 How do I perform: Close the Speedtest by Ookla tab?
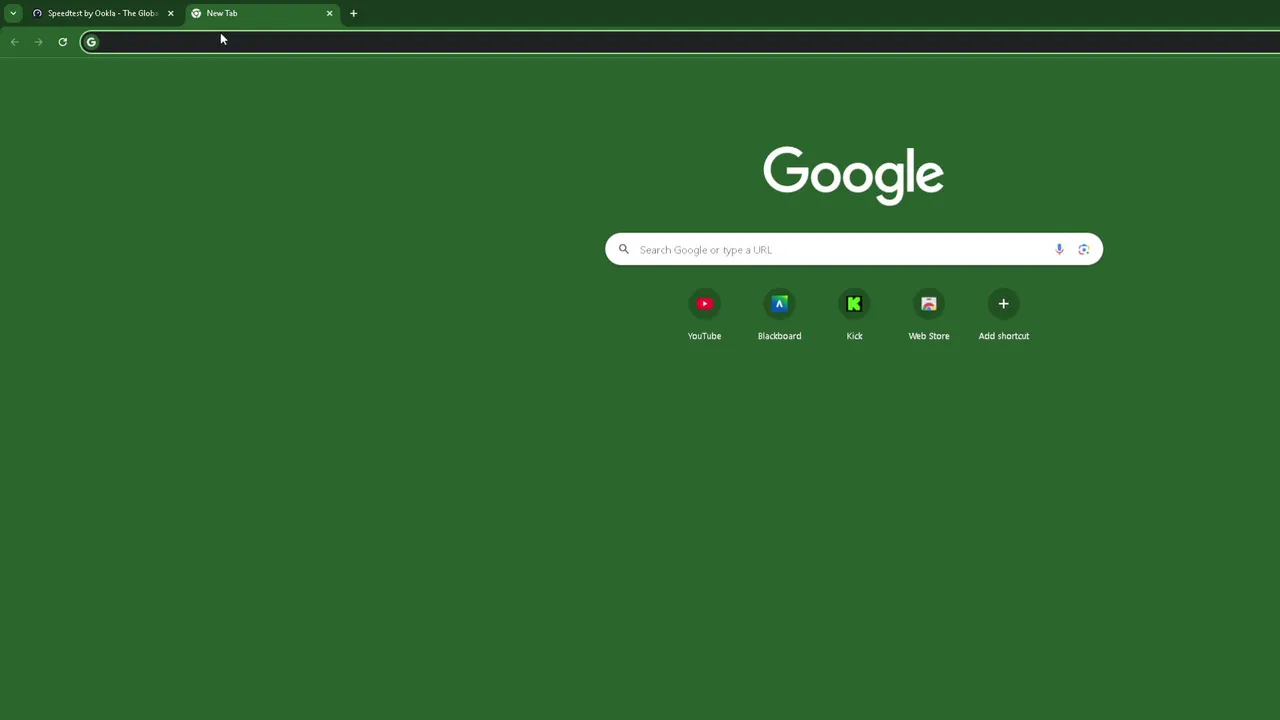[x=170, y=13]
